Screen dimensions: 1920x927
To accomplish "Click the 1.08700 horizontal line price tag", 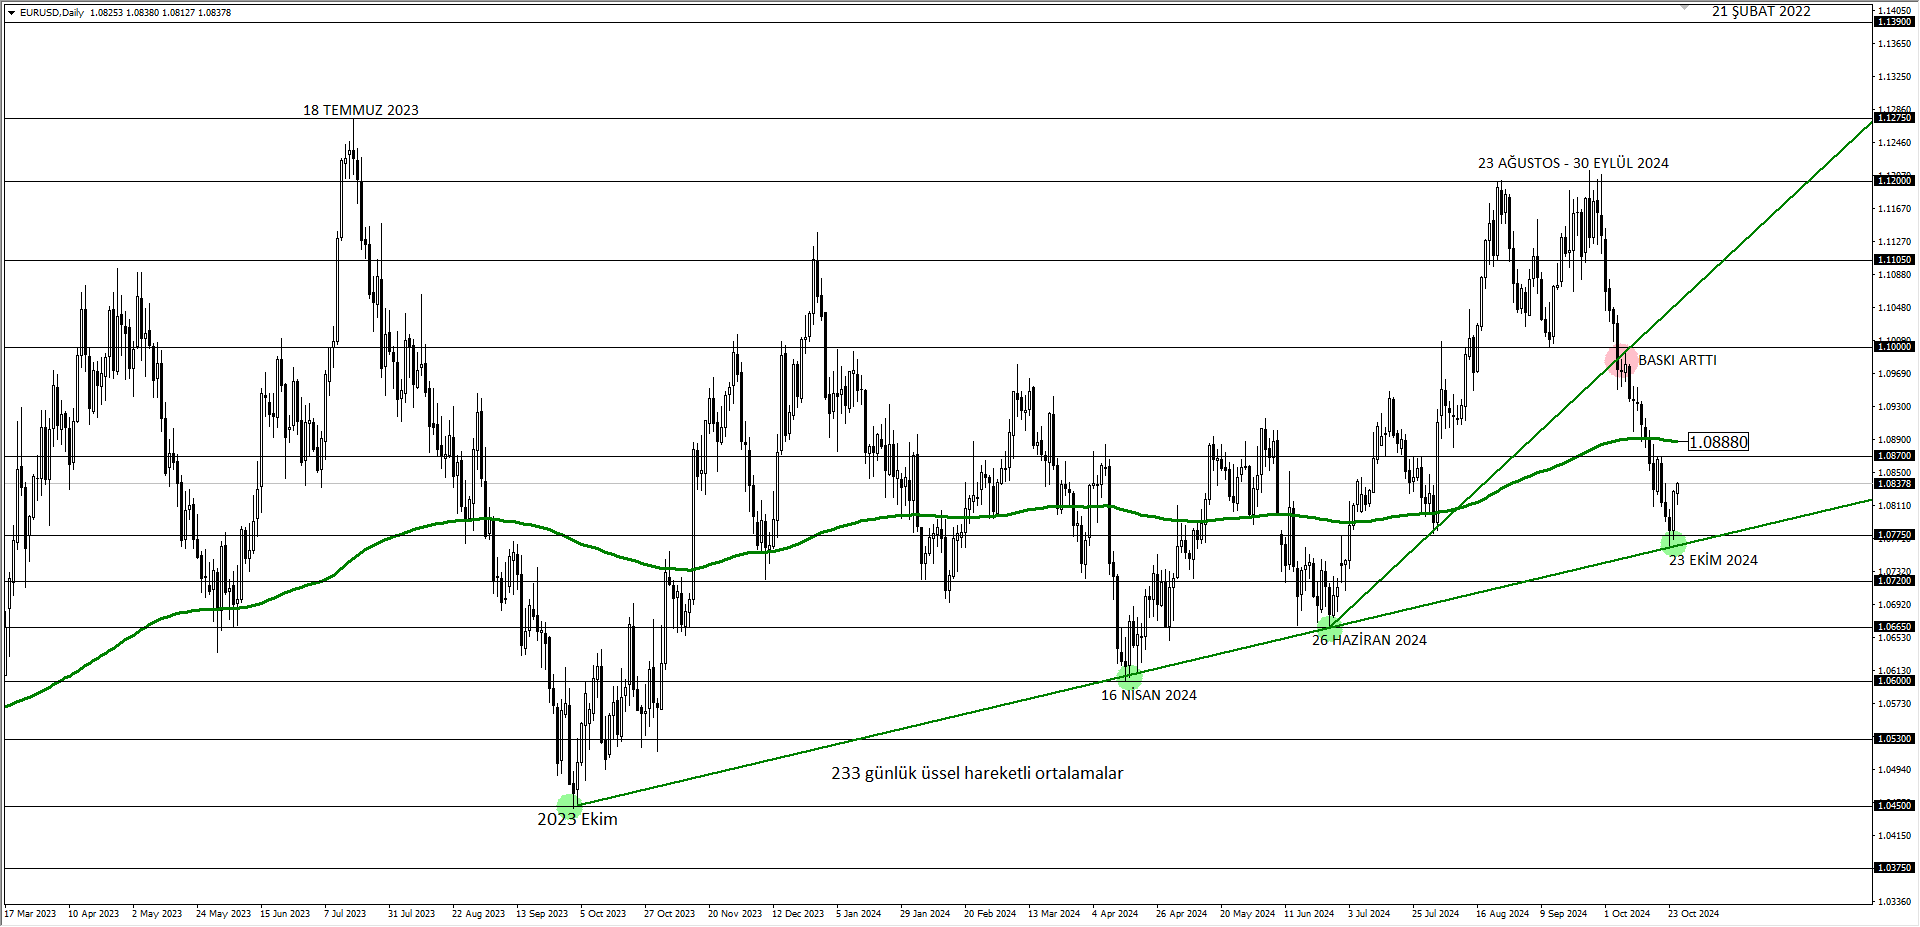I will point(1894,456).
